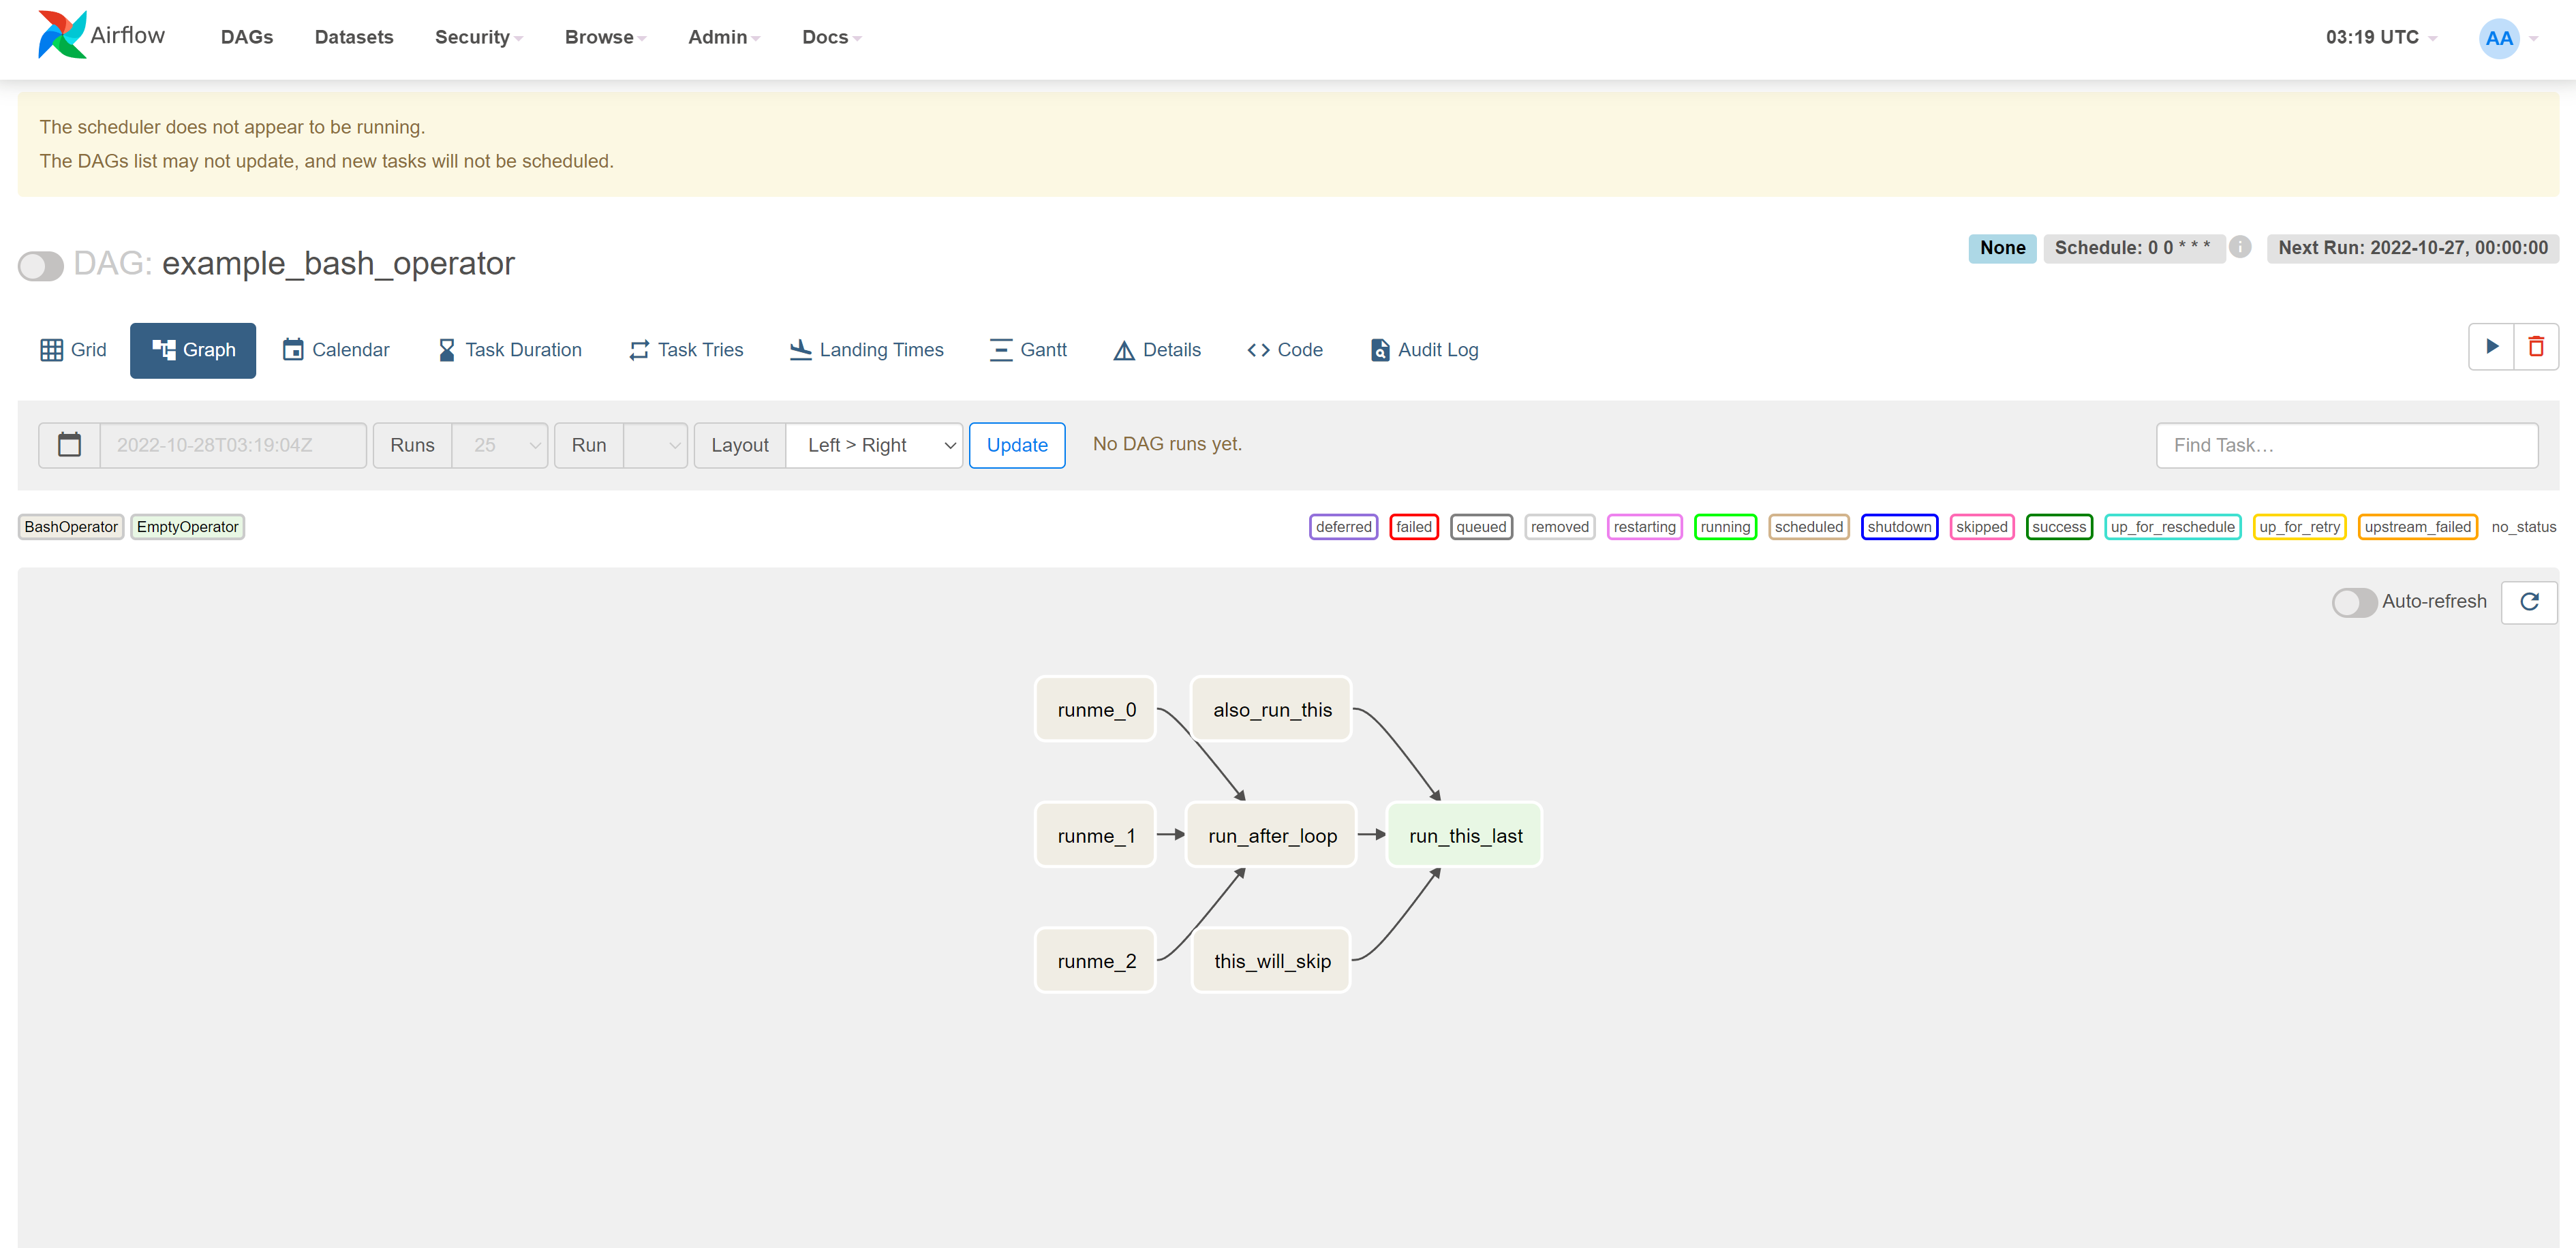Select the BashOperator legend swatch
Image resolution: width=2576 pixels, height=1248 pixels.
(x=71, y=527)
